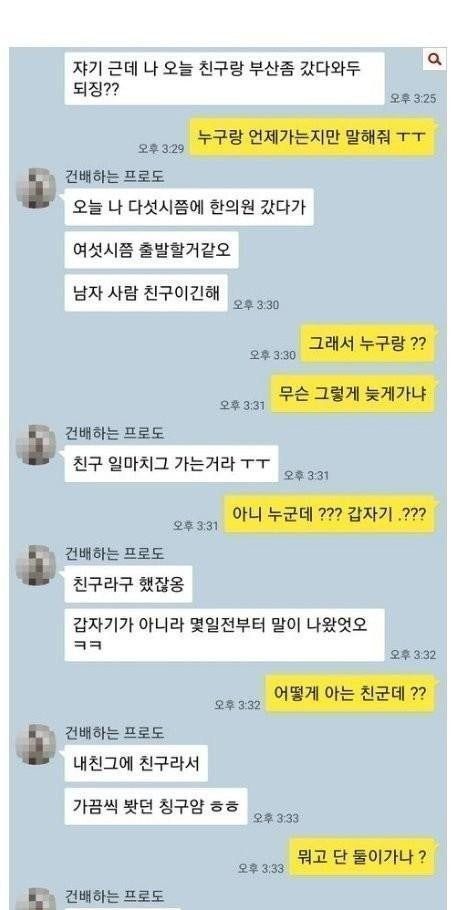This screenshot has height=910, width=455.
Task: Select the message 쟈기 근데 나 오늘 친구랑 부산좀
Action: 225,79
